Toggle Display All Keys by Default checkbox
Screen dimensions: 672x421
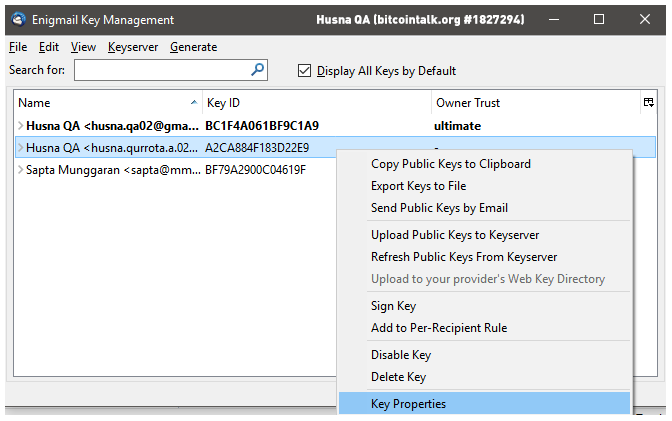coord(304,70)
